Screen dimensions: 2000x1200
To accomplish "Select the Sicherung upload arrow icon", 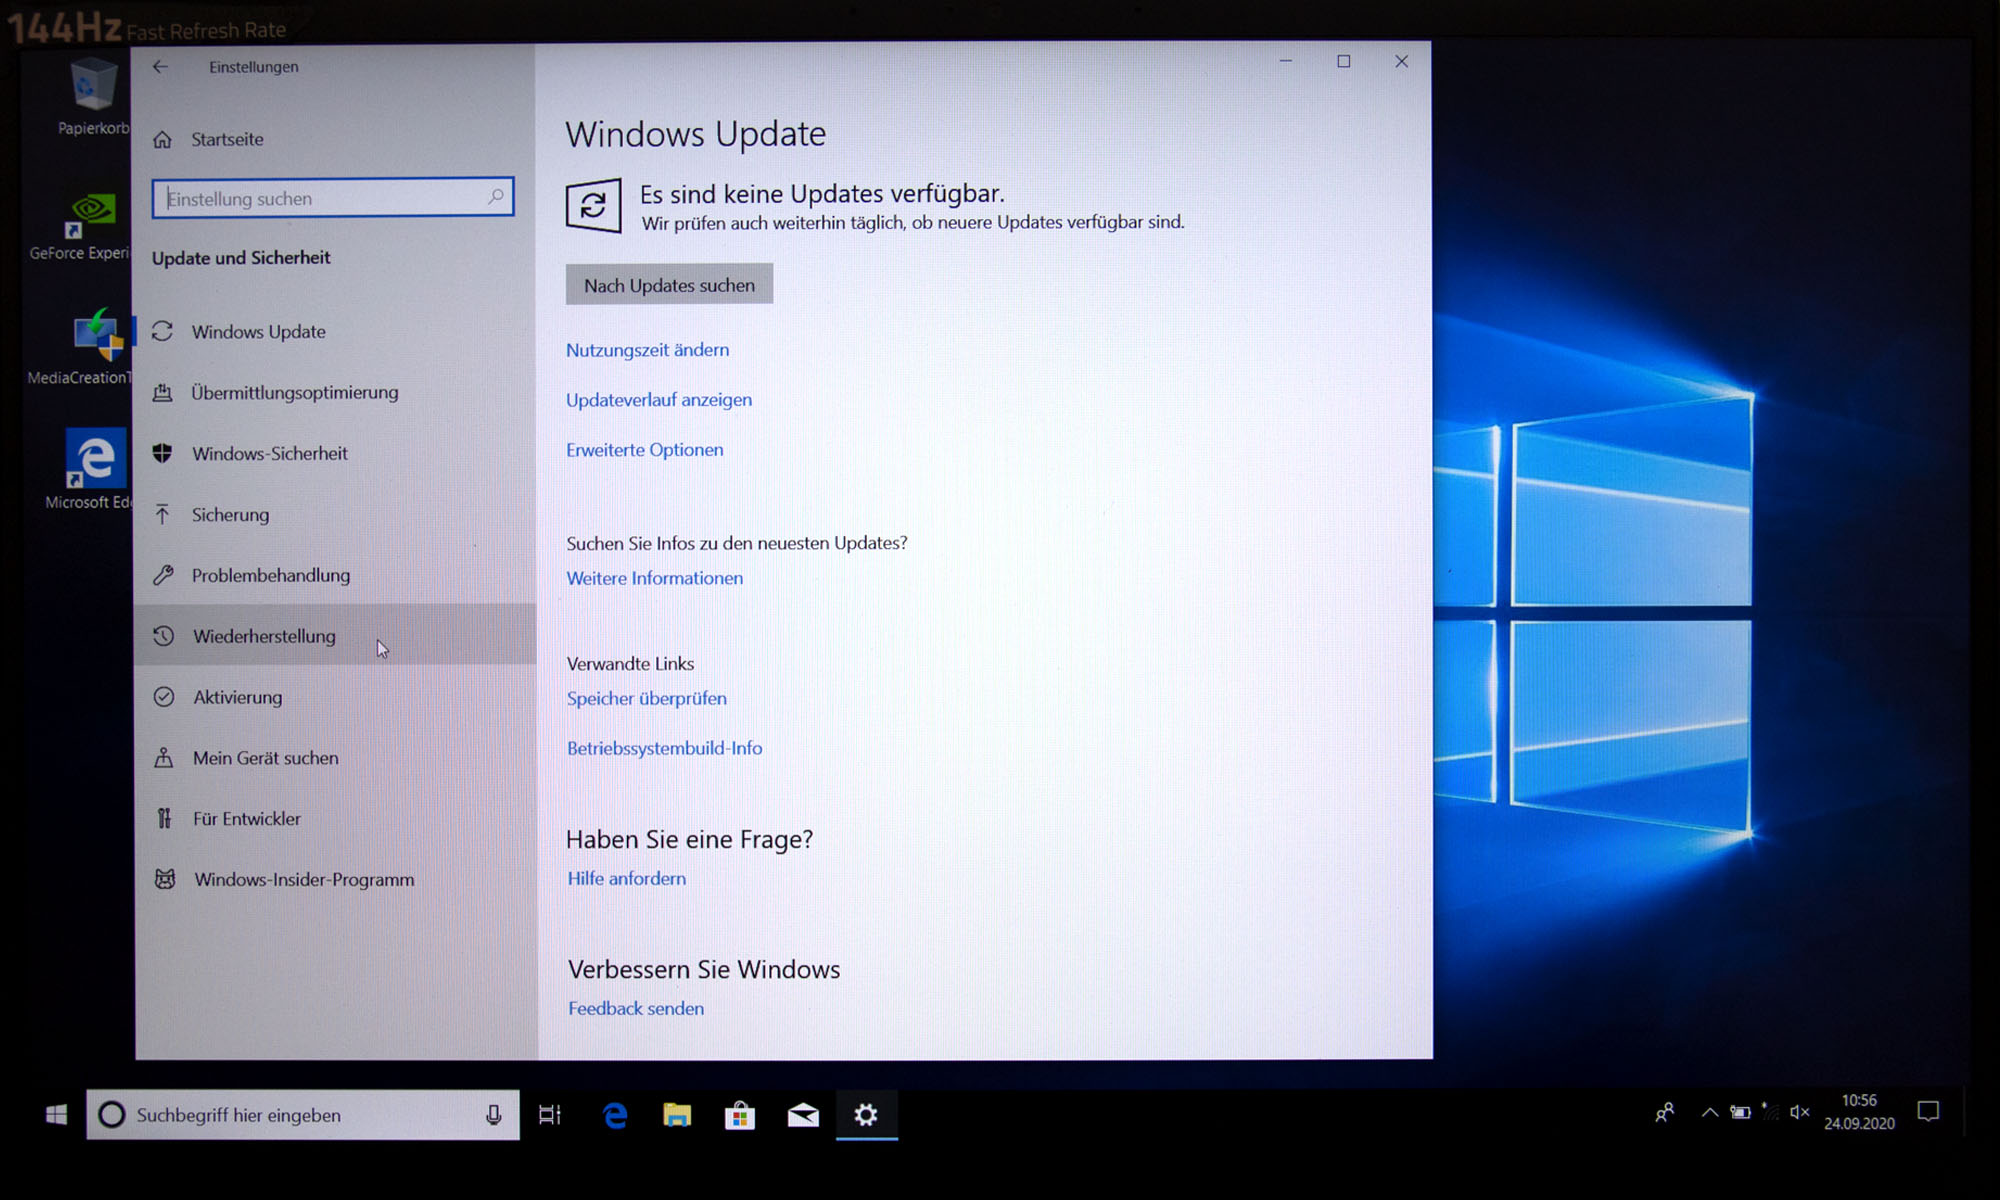I will pos(163,514).
